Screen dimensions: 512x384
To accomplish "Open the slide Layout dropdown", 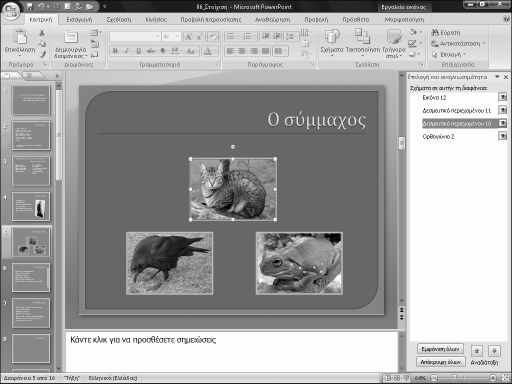I will (x=96, y=33).
